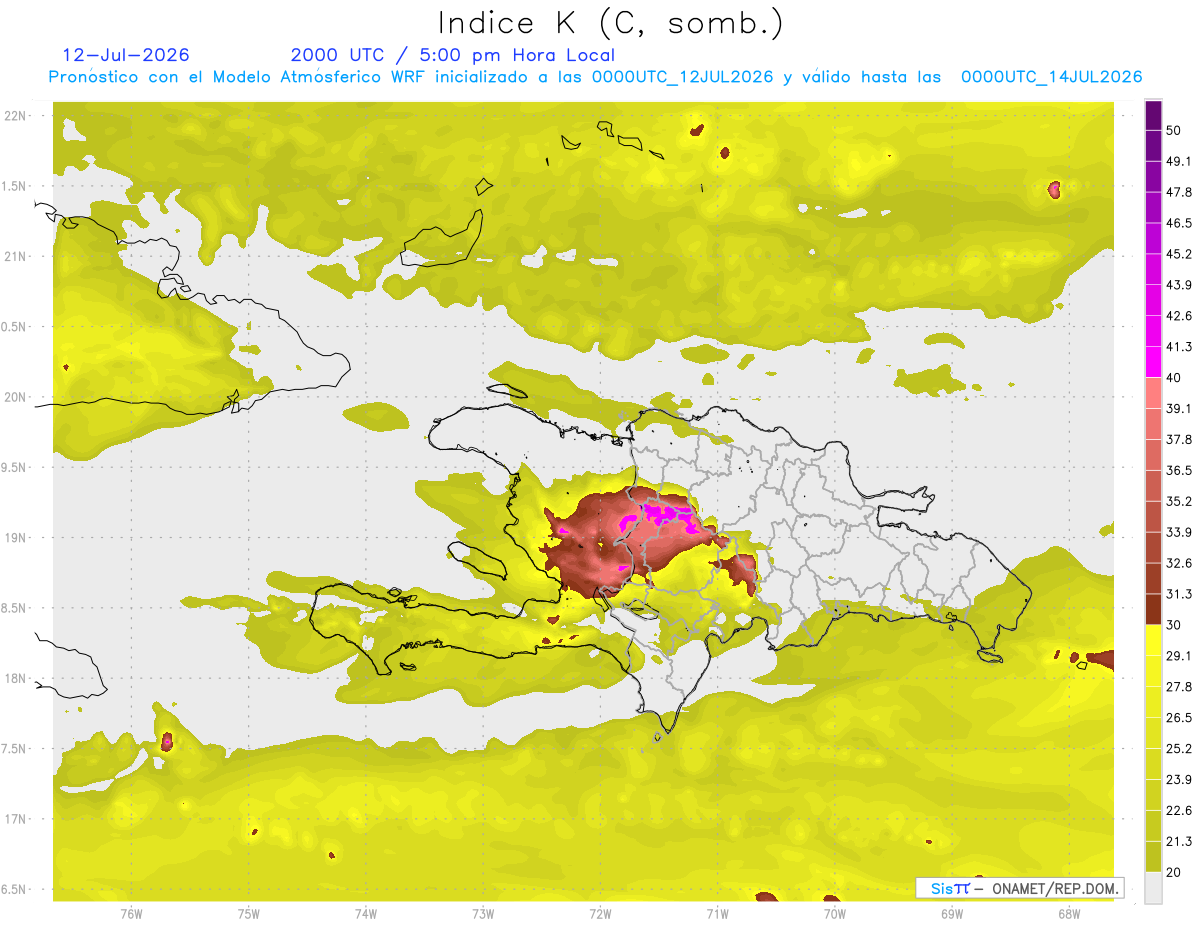Image resolution: width=1200 pixels, height=927 pixels.
Task: Click the legend value '46.5'
Action: click(1179, 223)
